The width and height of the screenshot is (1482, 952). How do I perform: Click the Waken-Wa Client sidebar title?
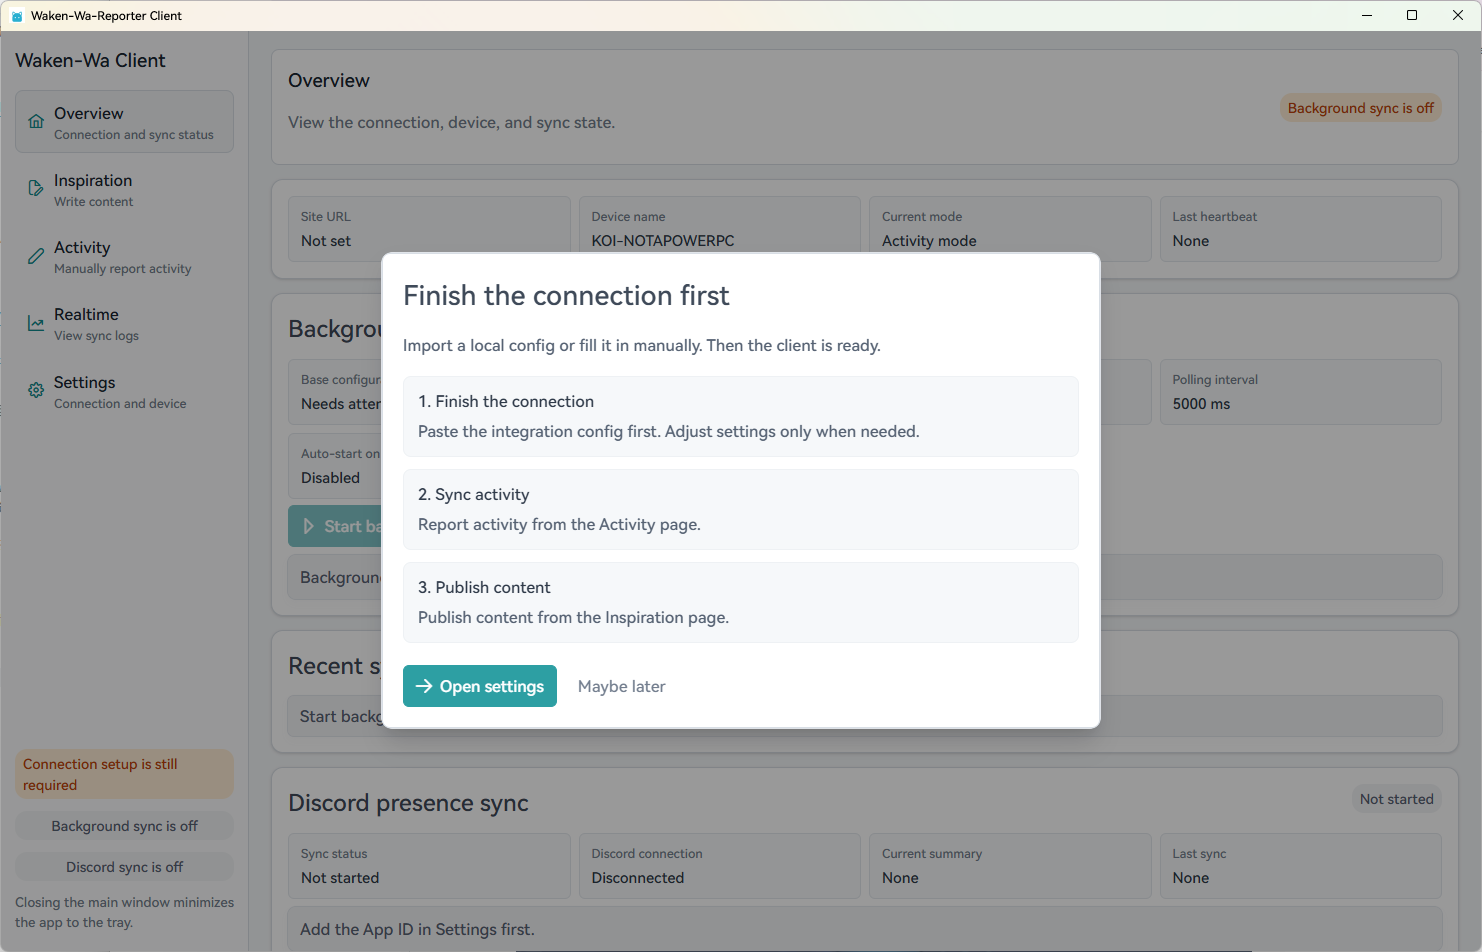(90, 60)
